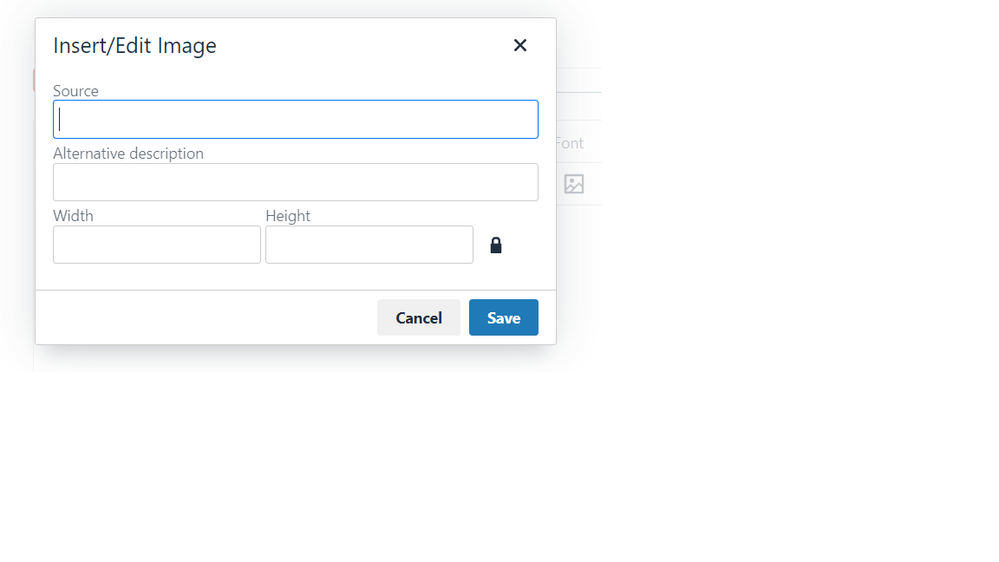Click the insert image icon behind the dialog
The height and width of the screenshot is (562, 999).
[574, 184]
